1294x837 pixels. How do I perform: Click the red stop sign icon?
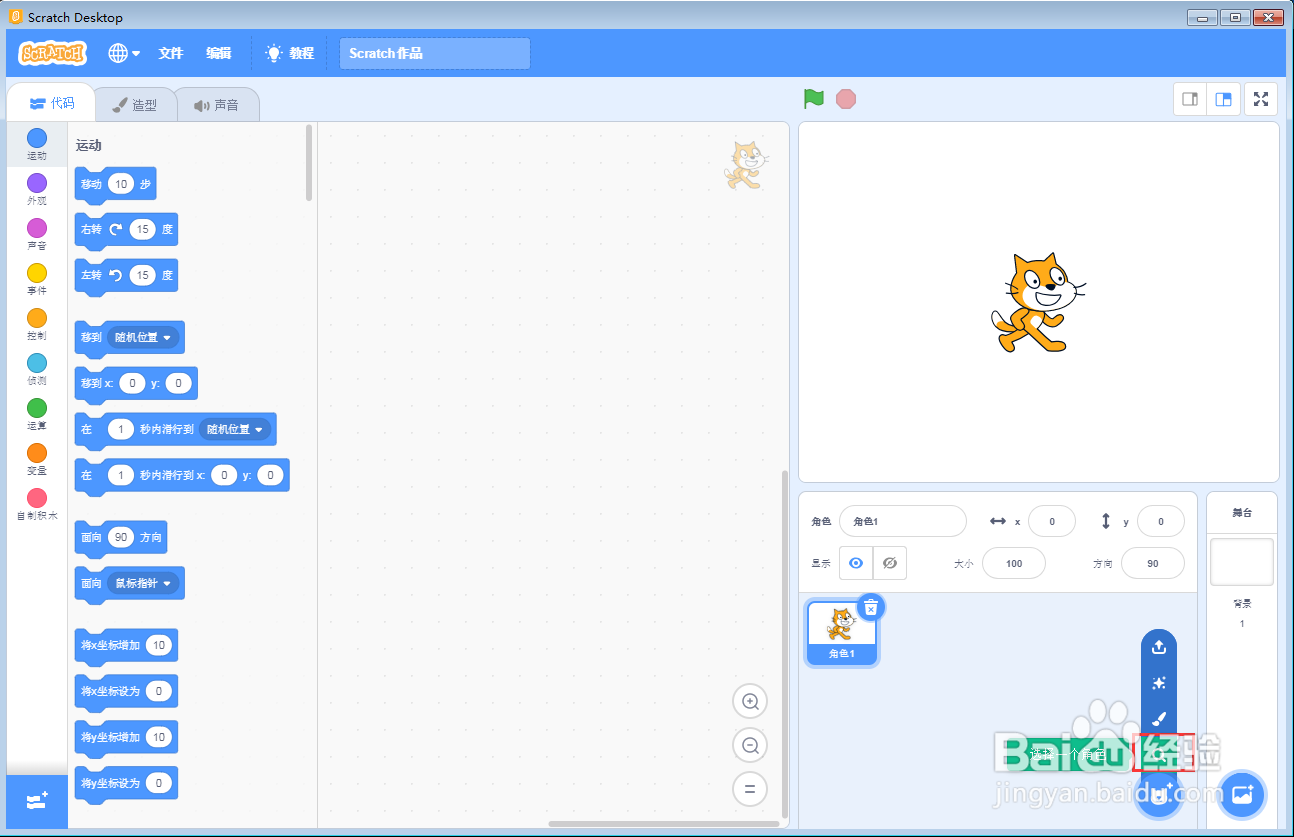[x=846, y=99]
